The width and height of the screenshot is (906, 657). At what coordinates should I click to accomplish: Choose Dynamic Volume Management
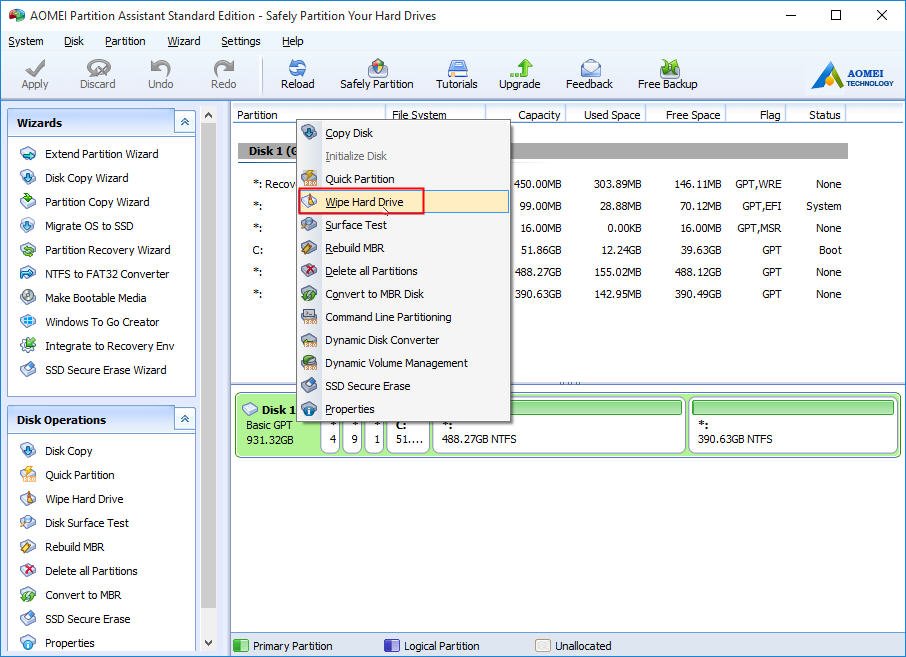[x=403, y=363]
